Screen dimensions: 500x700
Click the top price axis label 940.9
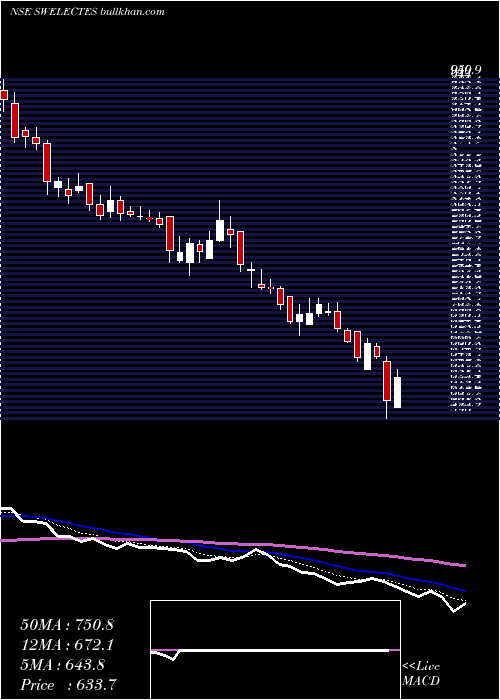click(x=466, y=70)
